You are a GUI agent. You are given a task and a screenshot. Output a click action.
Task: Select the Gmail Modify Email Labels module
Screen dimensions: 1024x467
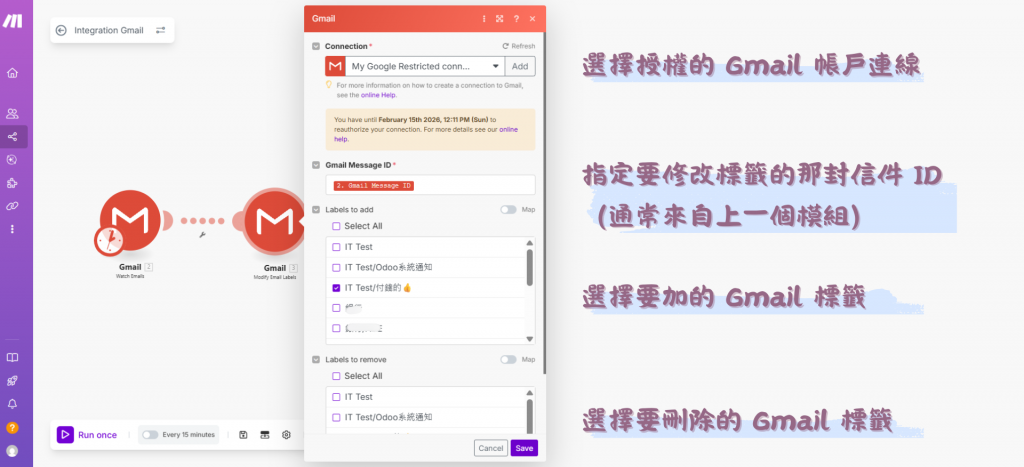274,222
